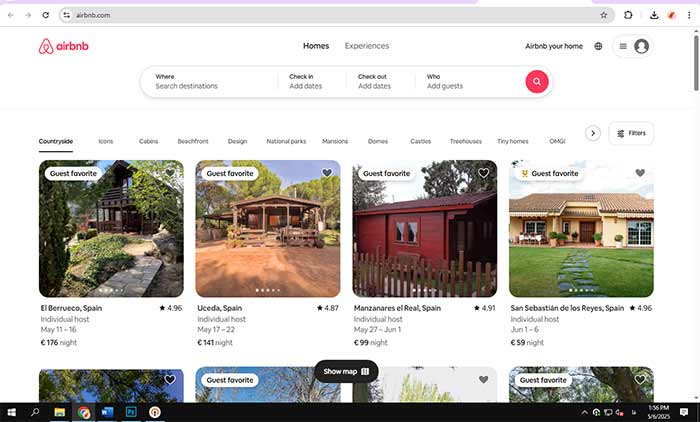Click the €176 night price
Image resolution: width=700 pixels, height=422 pixels.
click(x=58, y=343)
